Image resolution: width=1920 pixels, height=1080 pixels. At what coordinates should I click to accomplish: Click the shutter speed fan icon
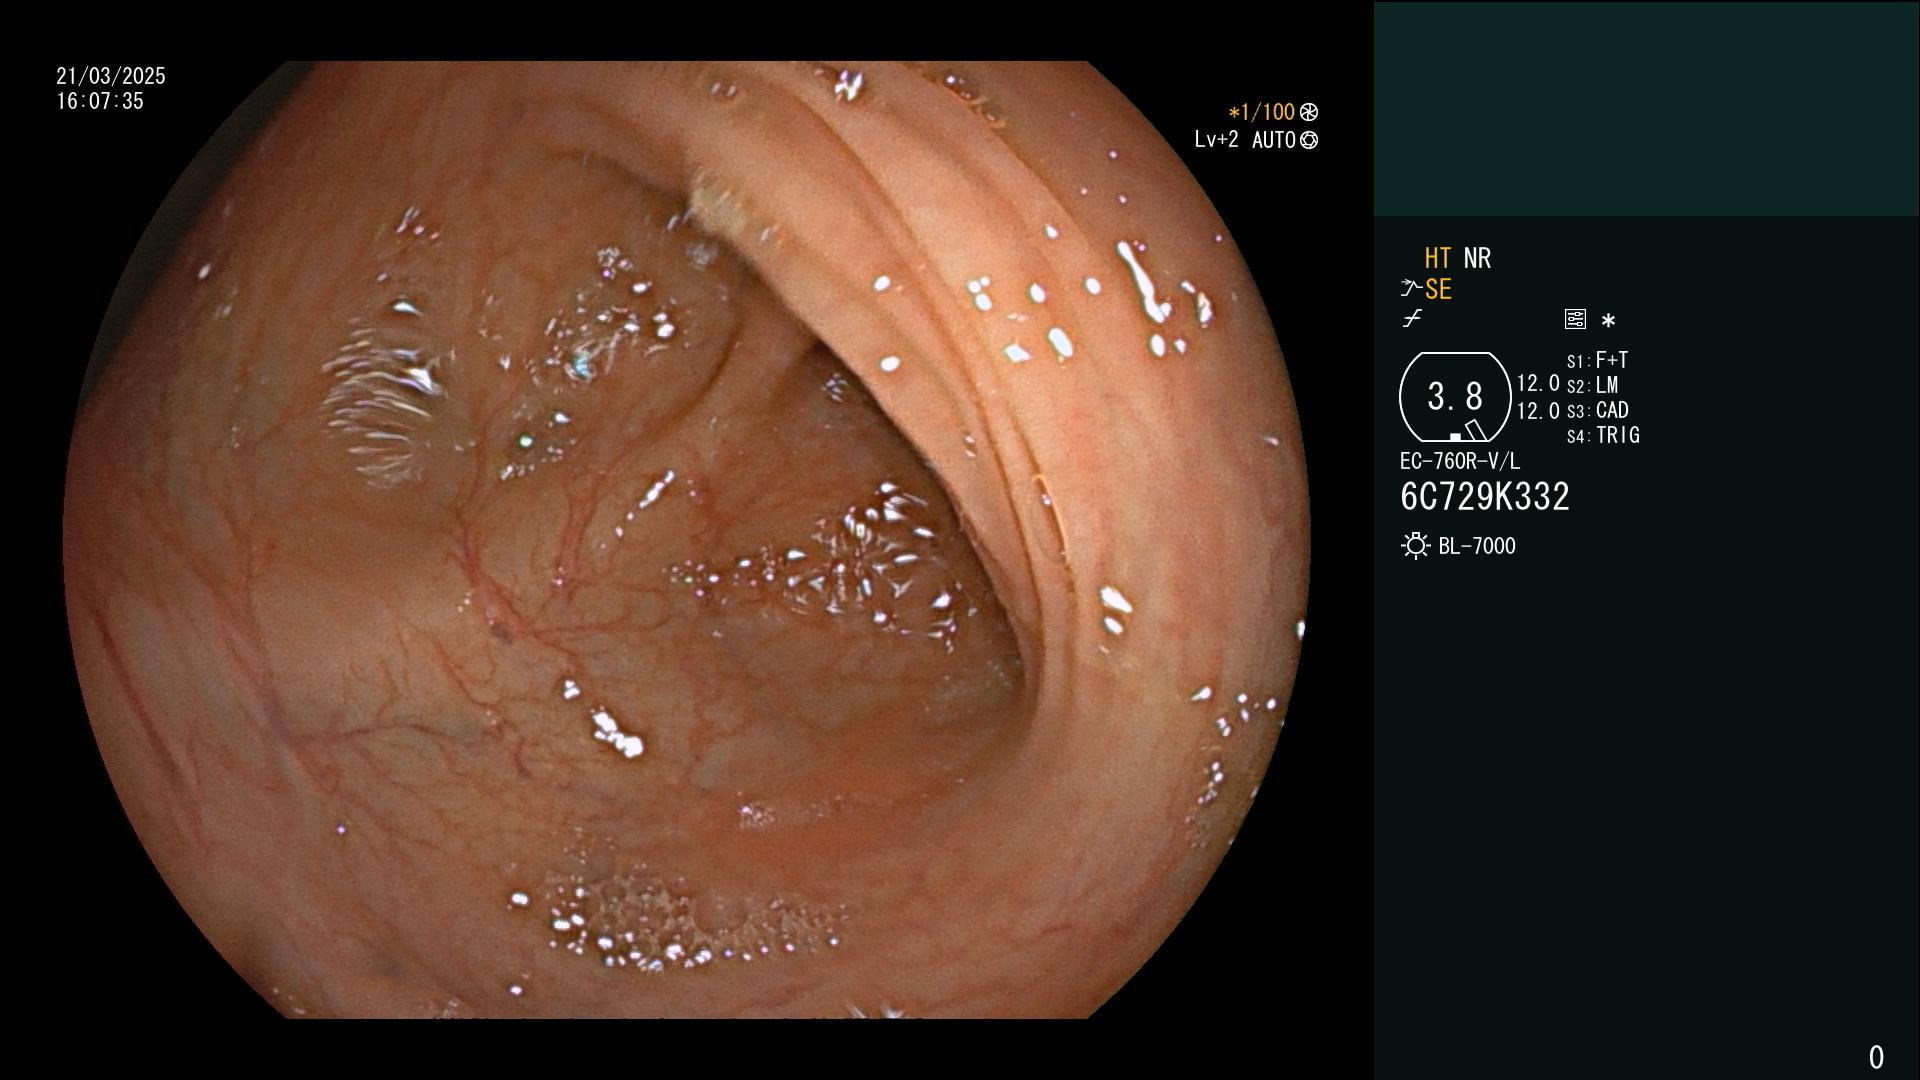(x=1308, y=112)
